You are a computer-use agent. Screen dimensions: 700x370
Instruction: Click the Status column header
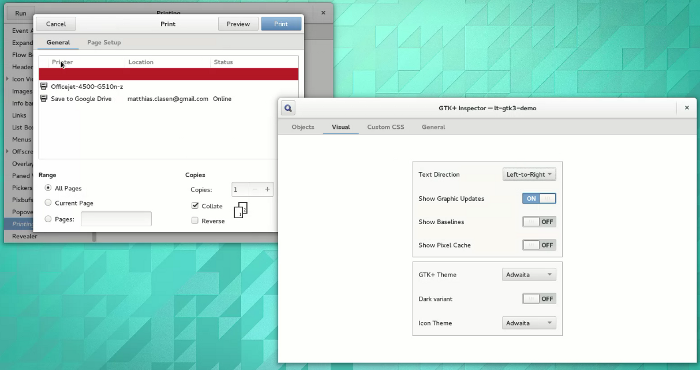(x=254, y=62)
